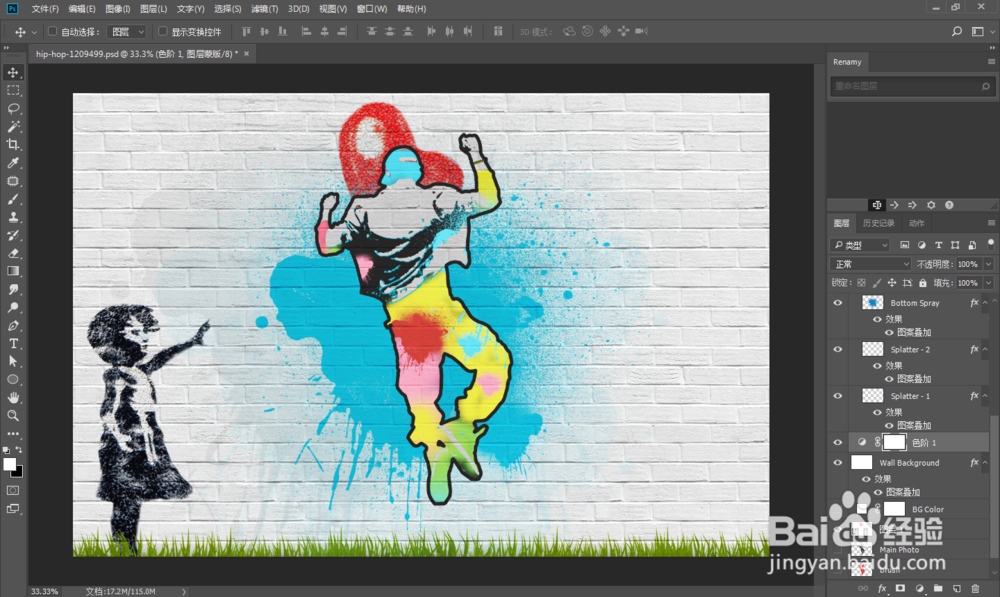Collapse Splatter - 2 layer effects

point(985,350)
